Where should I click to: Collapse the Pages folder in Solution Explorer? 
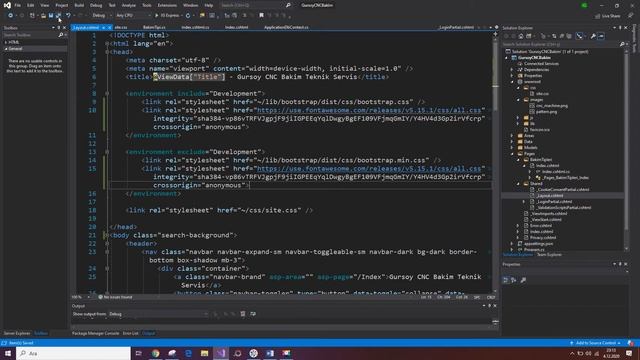[x=512, y=154]
